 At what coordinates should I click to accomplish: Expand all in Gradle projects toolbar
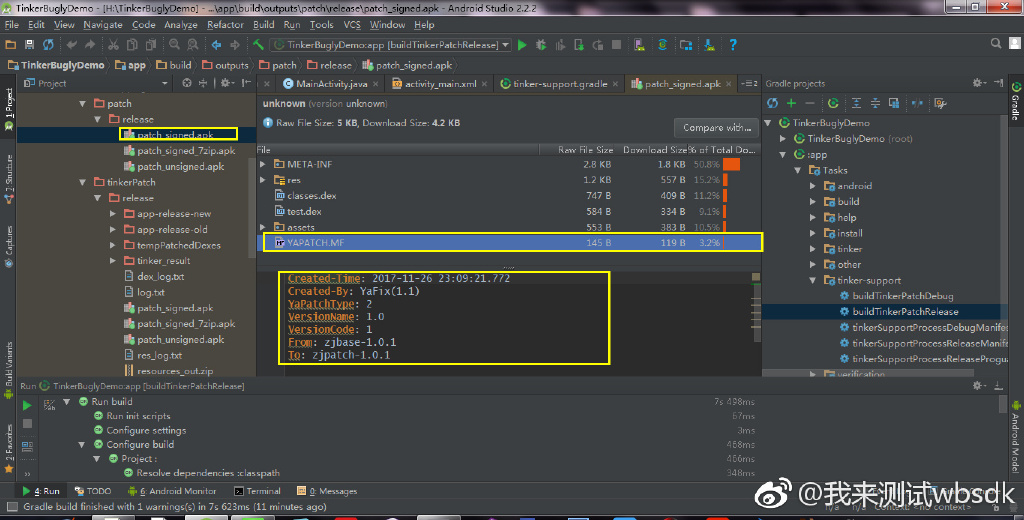(x=856, y=103)
